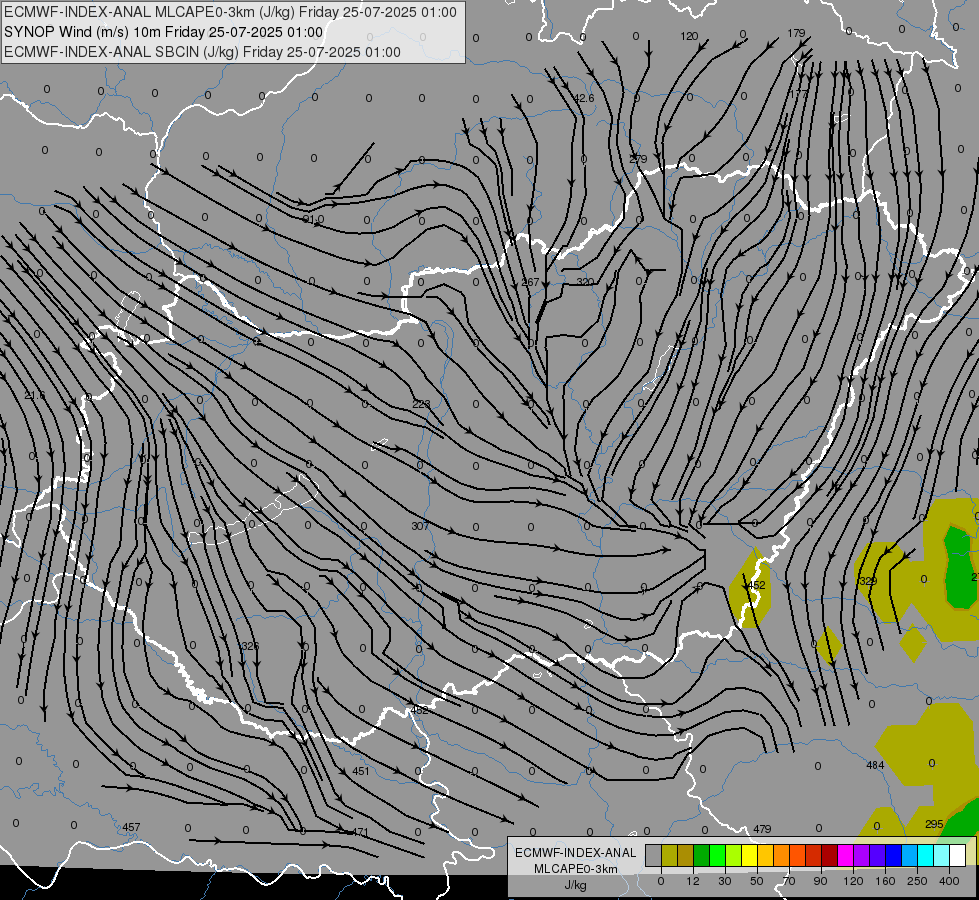Select the bright green legend swatch

point(717,856)
